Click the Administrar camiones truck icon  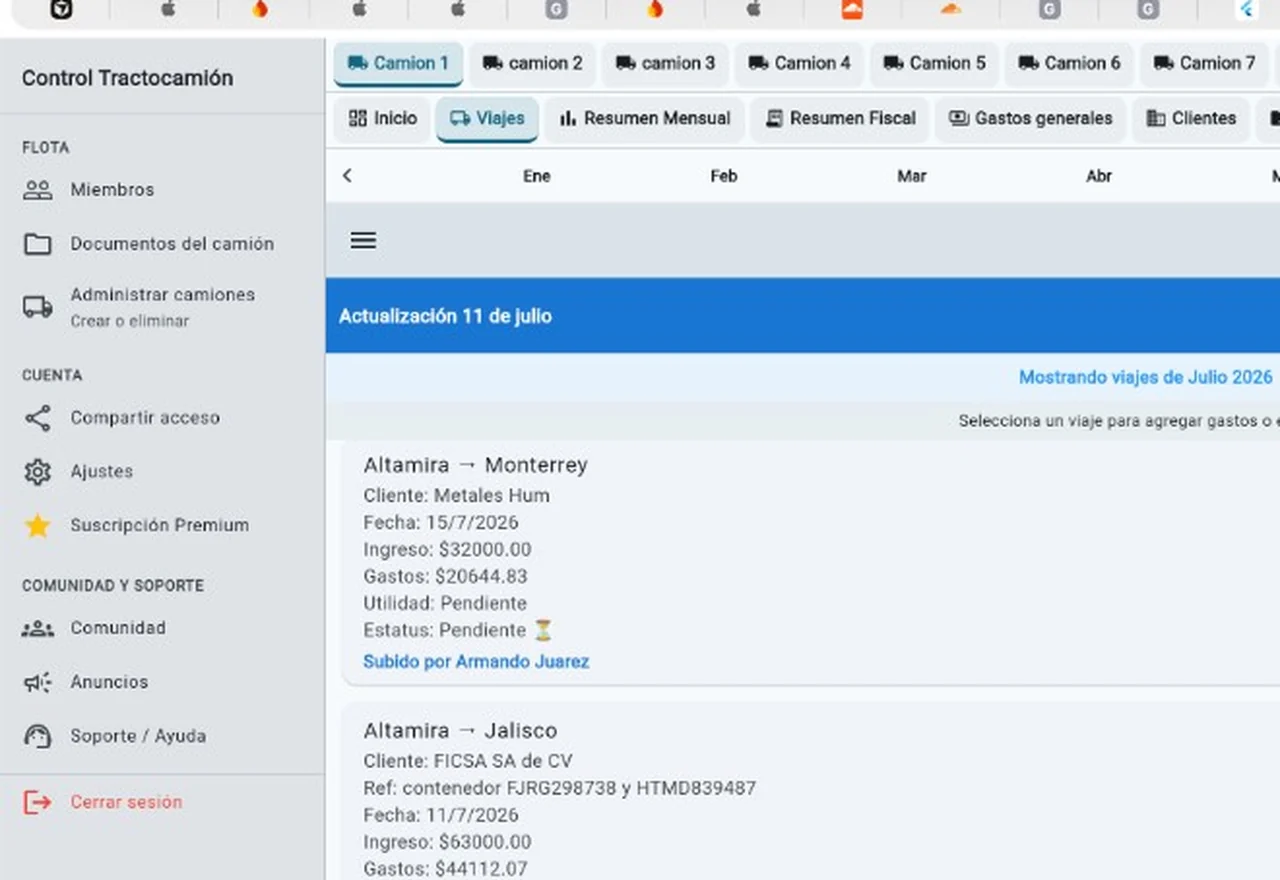pyautogui.click(x=37, y=307)
